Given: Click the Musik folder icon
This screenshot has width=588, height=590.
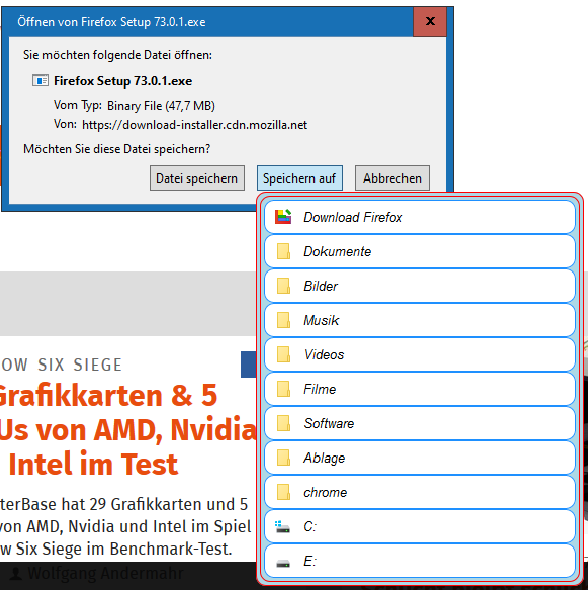Looking at the screenshot, I should tap(283, 320).
